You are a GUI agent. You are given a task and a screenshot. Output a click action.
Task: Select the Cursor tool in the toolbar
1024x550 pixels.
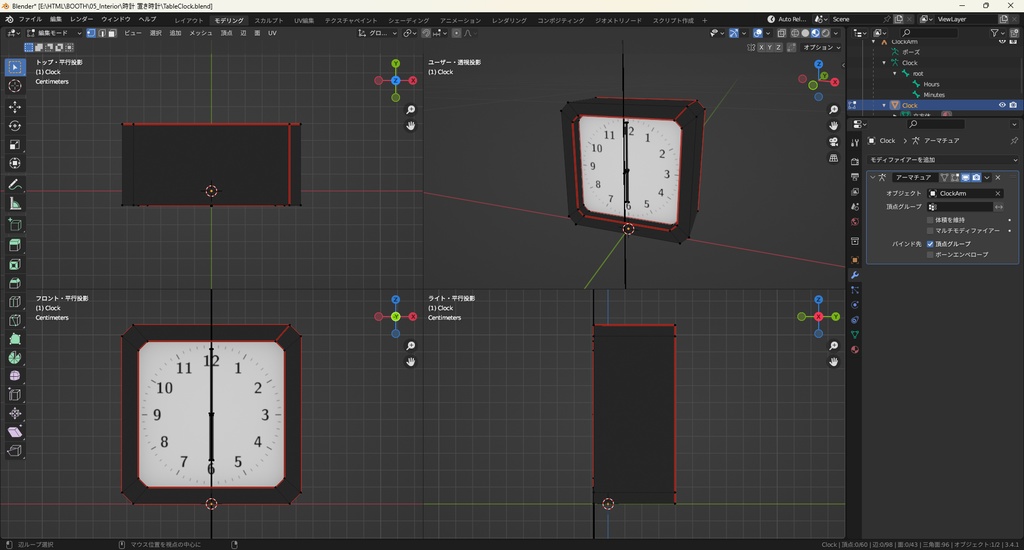15,86
